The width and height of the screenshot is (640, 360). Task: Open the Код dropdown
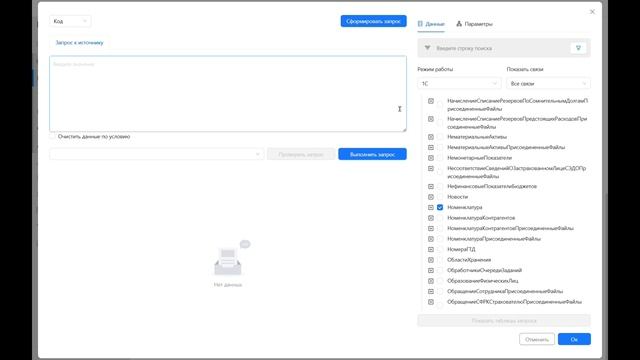click(70, 21)
